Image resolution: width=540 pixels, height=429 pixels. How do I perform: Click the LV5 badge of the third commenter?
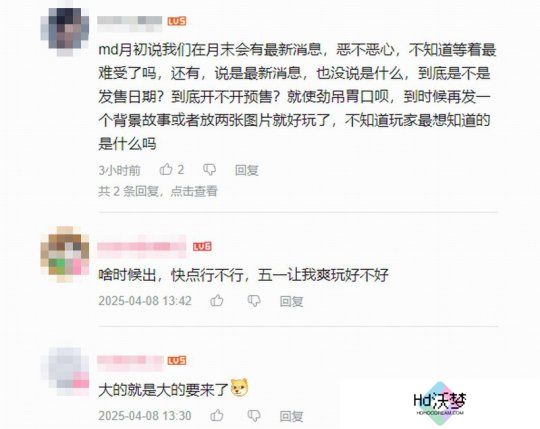[x=177, y=360]
